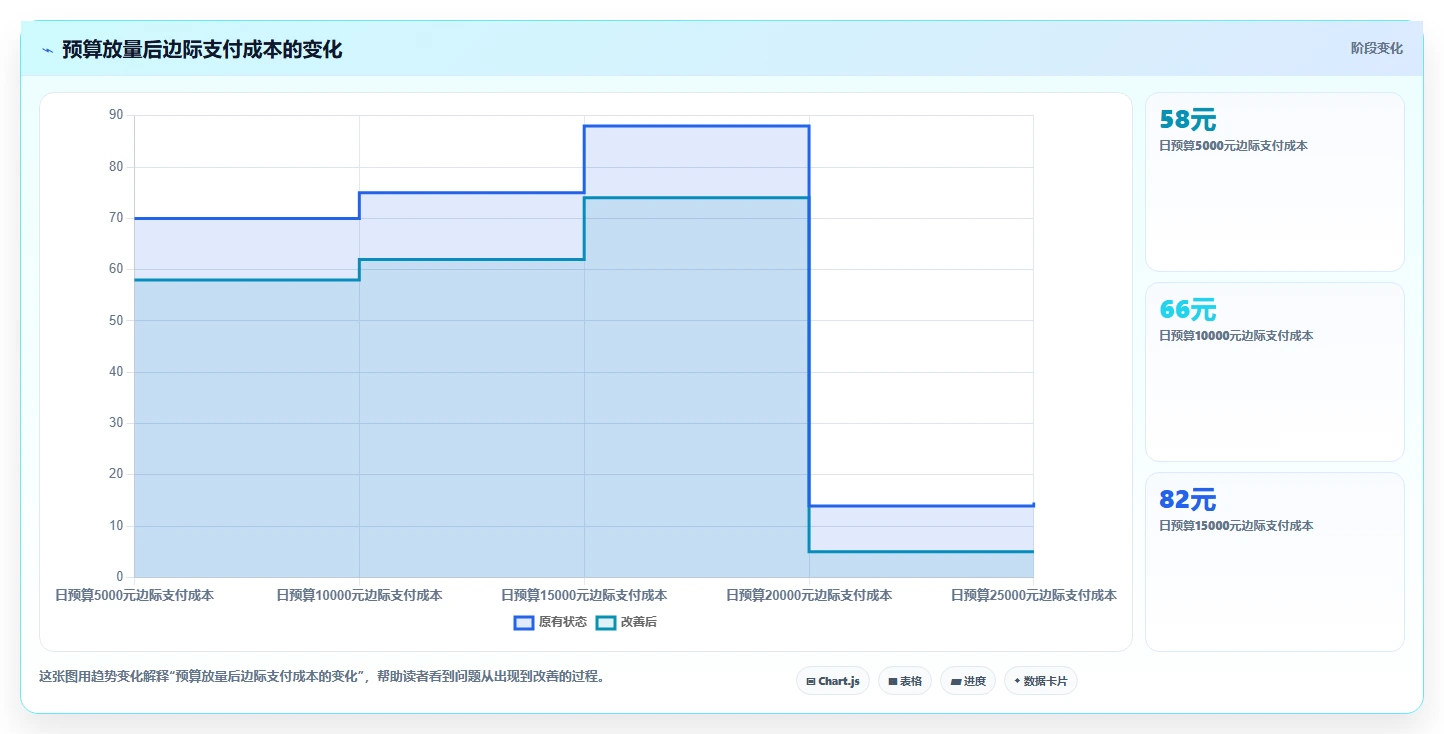
Task: Click the y-axis value 50
Action: point(116,320)
